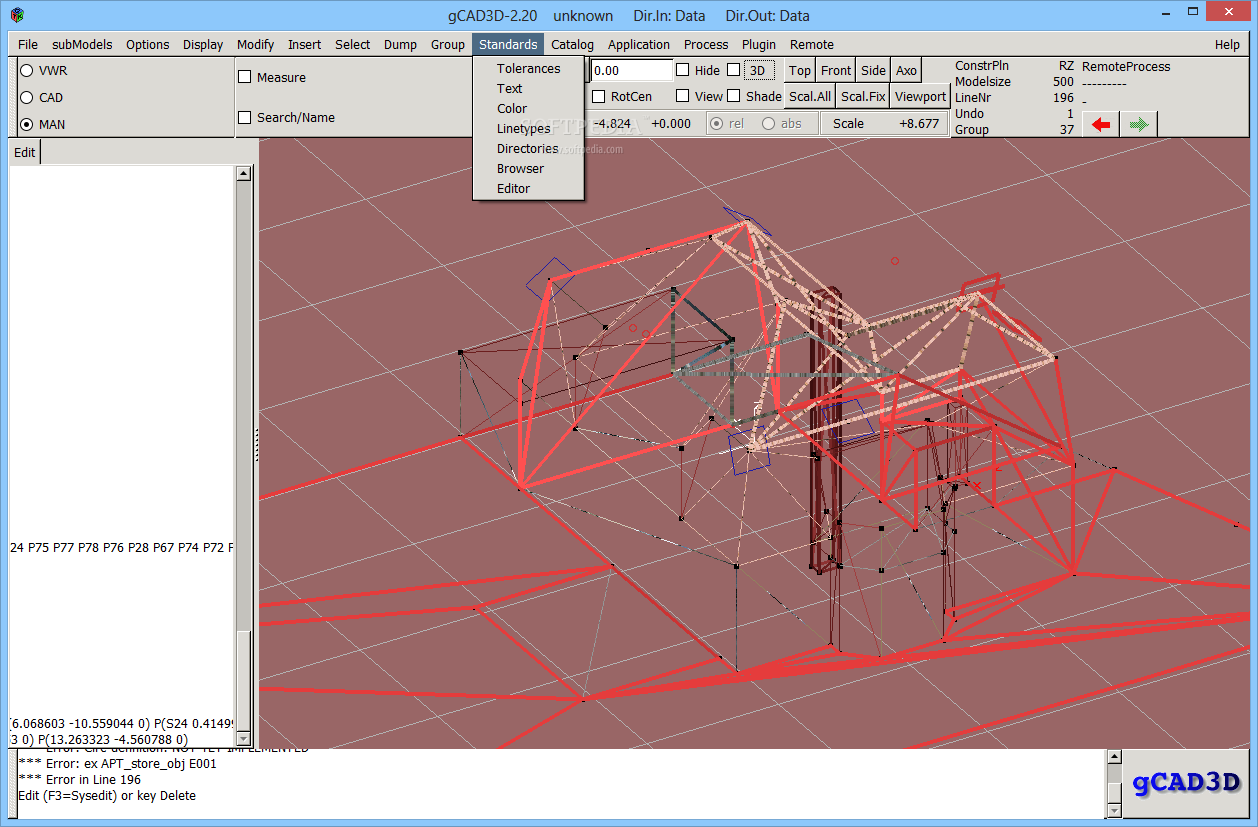Open the Help menu
1258x827 pixels.
(x=1227, y=44)
